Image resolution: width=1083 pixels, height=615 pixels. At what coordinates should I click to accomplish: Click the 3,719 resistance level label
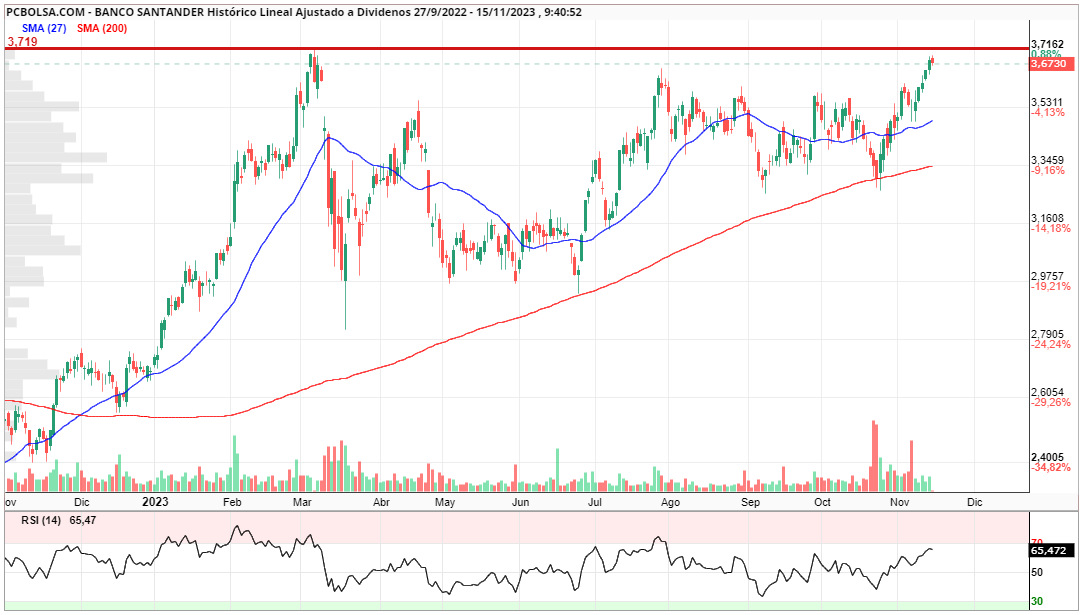[22, 41]
